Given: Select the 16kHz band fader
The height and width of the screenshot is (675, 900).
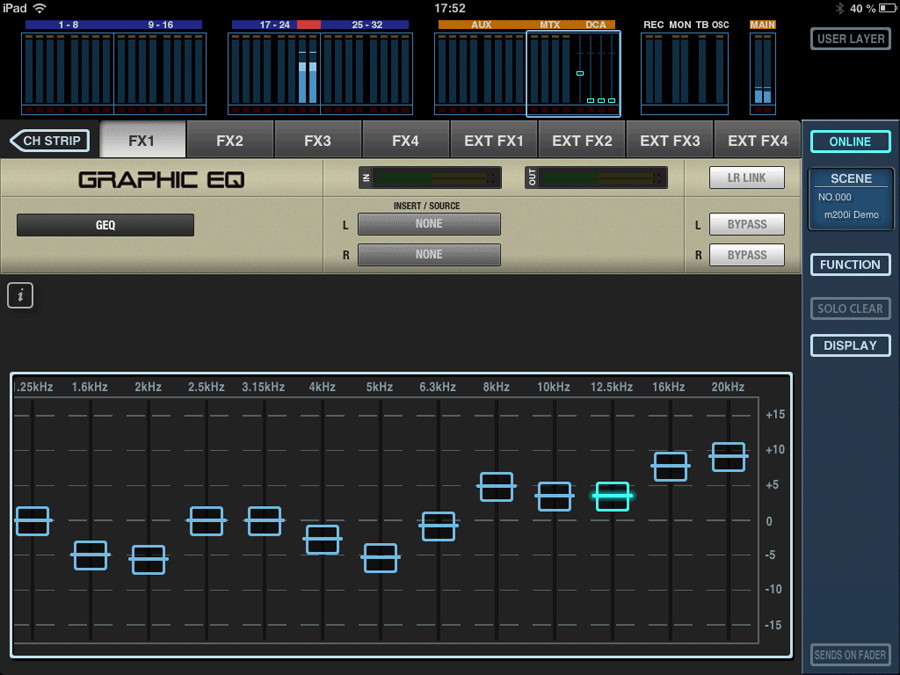Looking at the screenshot, I should tap(670, 466).
